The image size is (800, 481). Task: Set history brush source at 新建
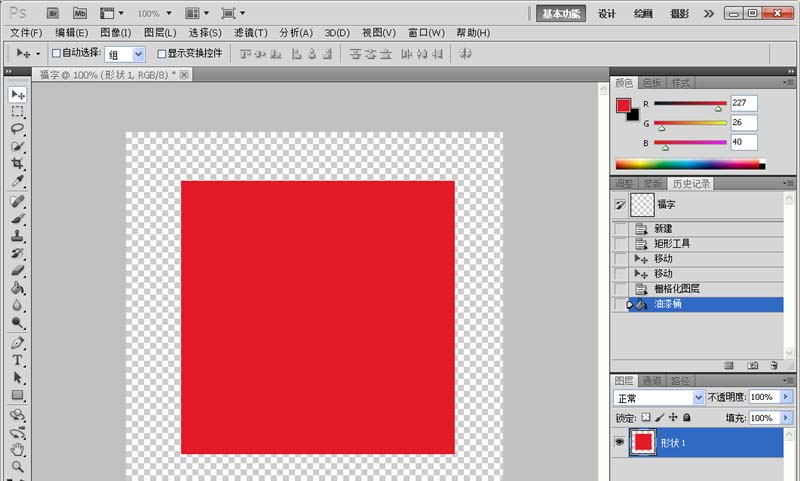click(x=620, y=229)
